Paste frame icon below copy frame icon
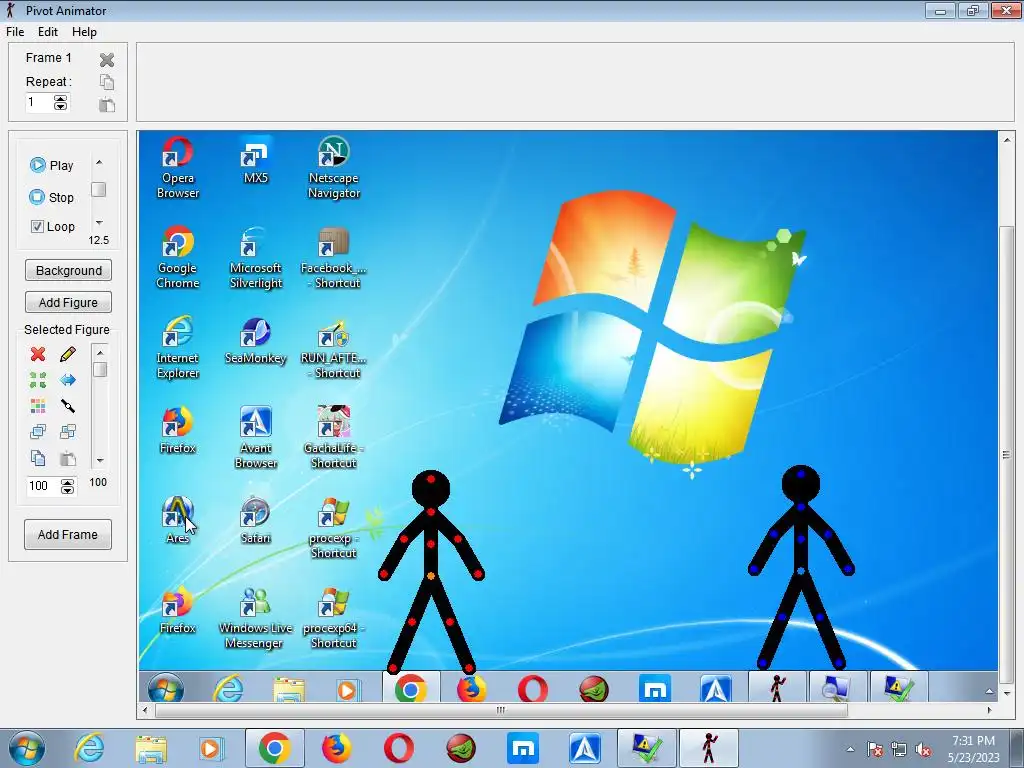Image resolution: width=1024 pixels, height=768 pixels. click(x=106, y=104)
